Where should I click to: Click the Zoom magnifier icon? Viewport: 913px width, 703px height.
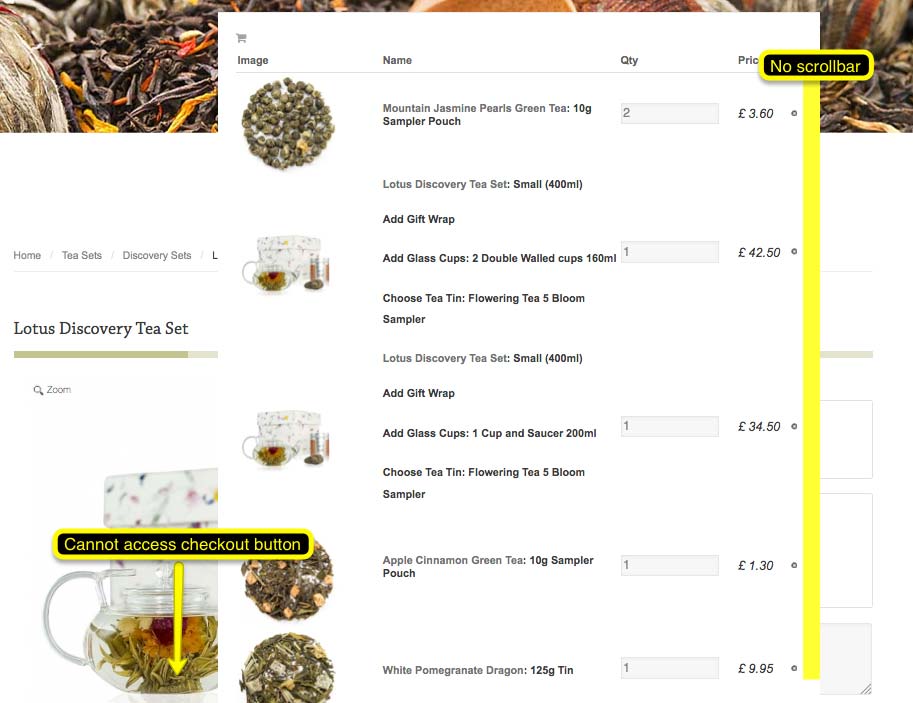tap(38, 390)
